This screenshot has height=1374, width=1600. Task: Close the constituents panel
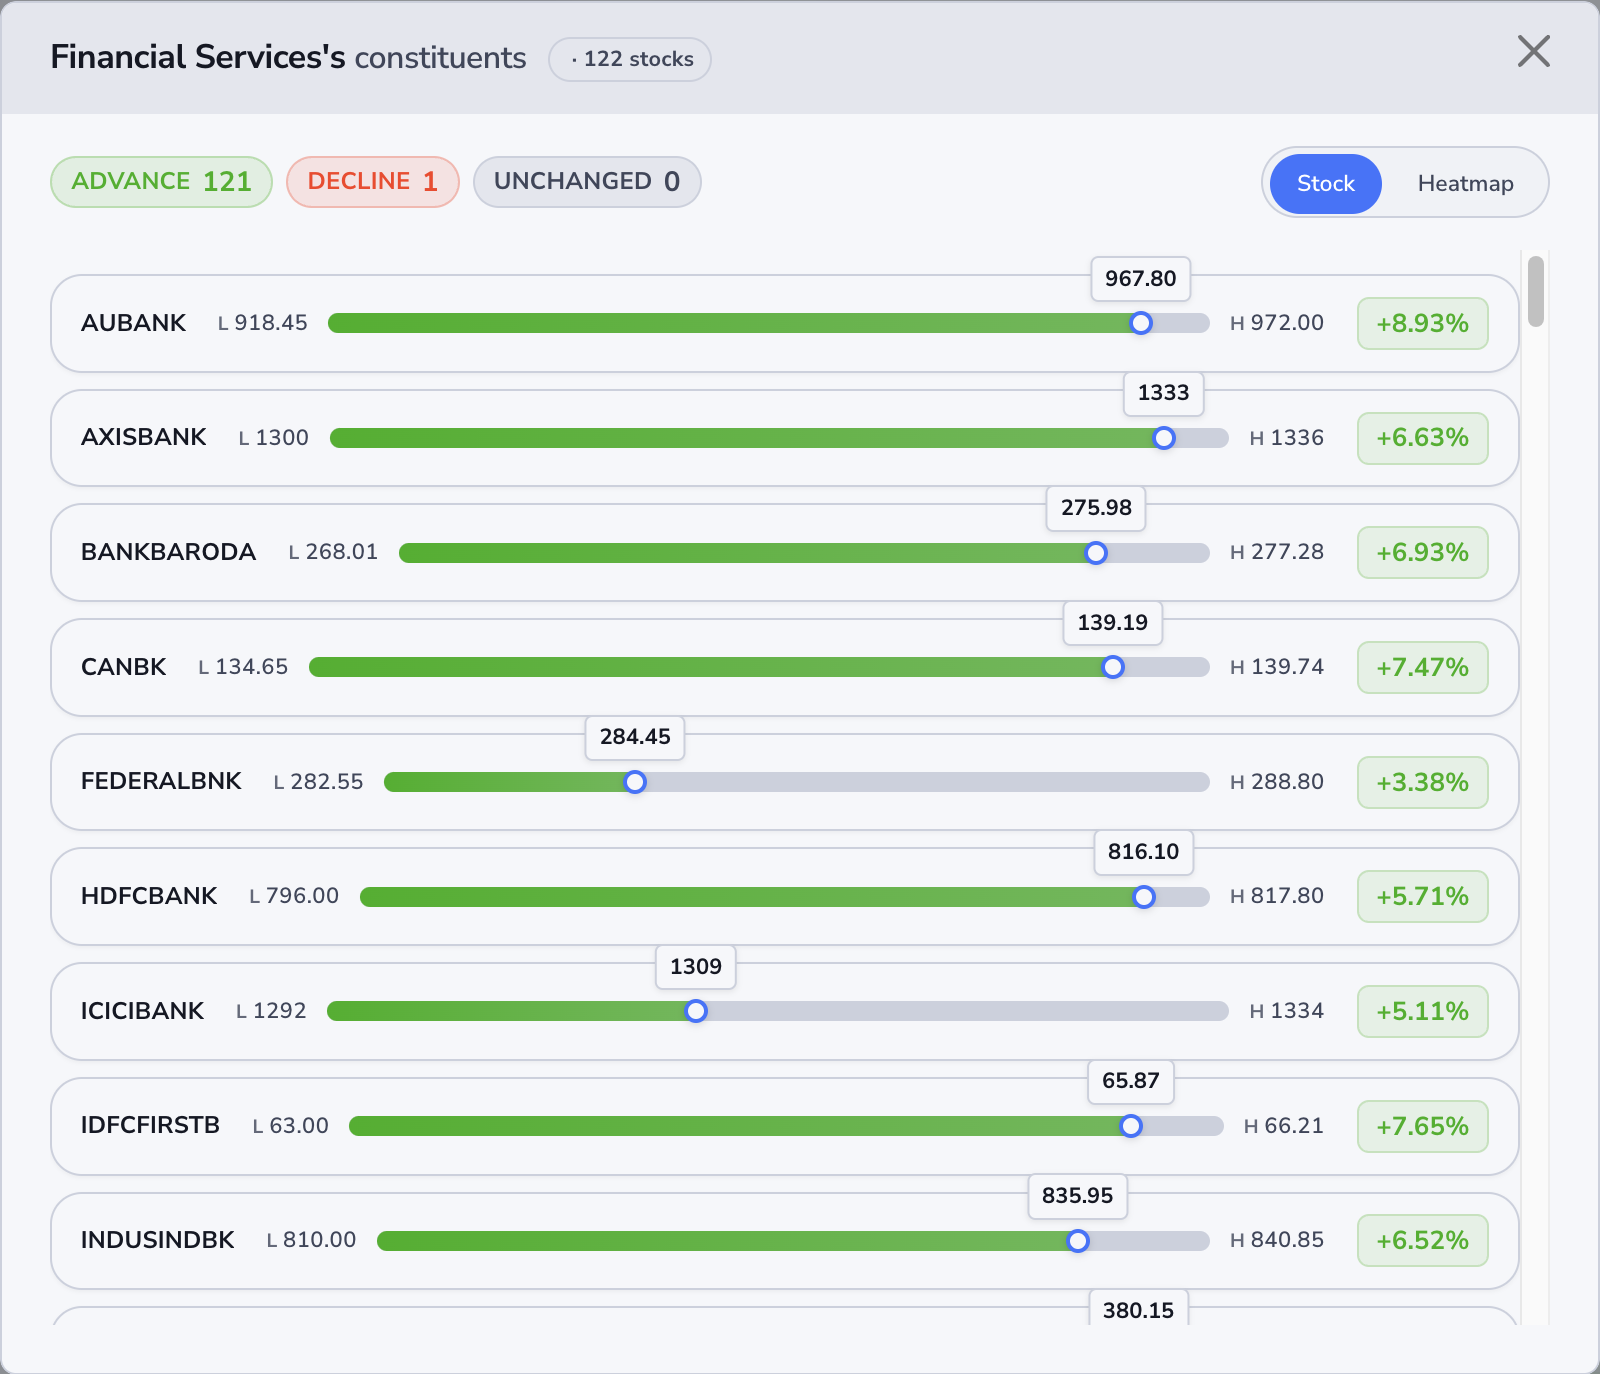pos(1533,53)
